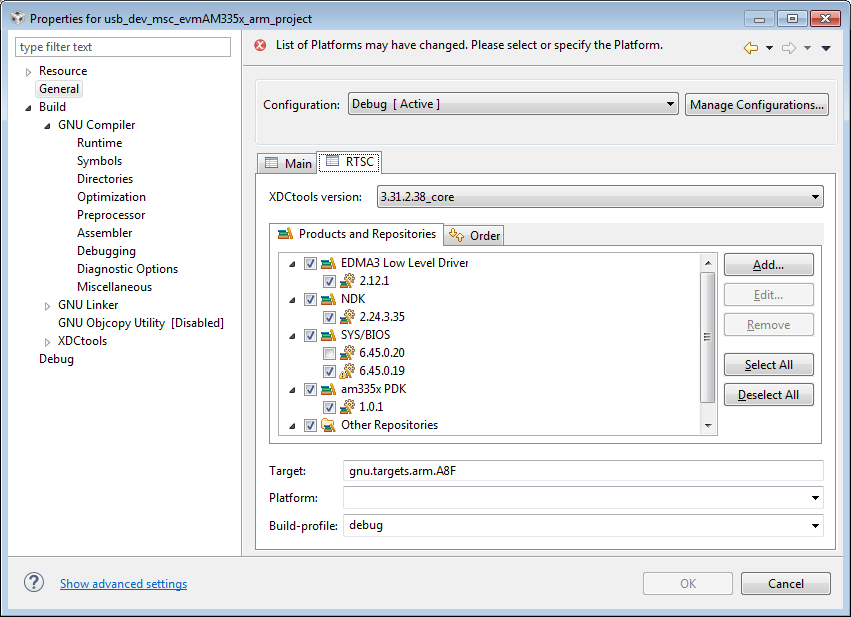Image resolution: width=851 pixels, height=617 pixels.
Task: Click the Target text field
Action: tap(583, 470)
